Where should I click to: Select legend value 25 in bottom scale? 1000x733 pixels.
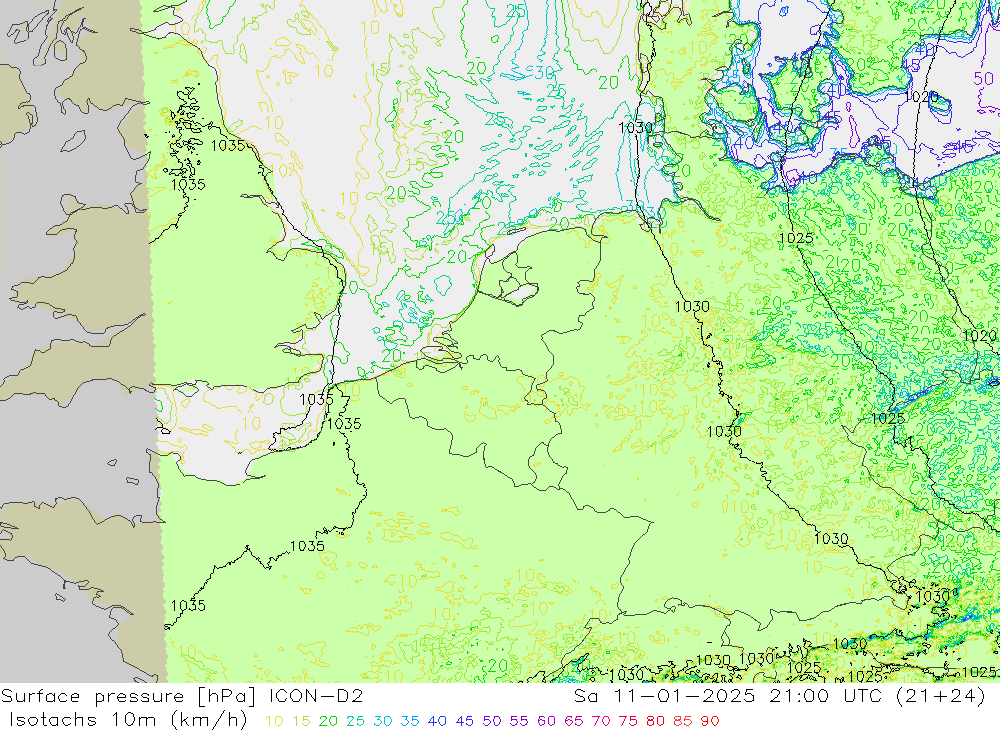(x=355, y=721)
